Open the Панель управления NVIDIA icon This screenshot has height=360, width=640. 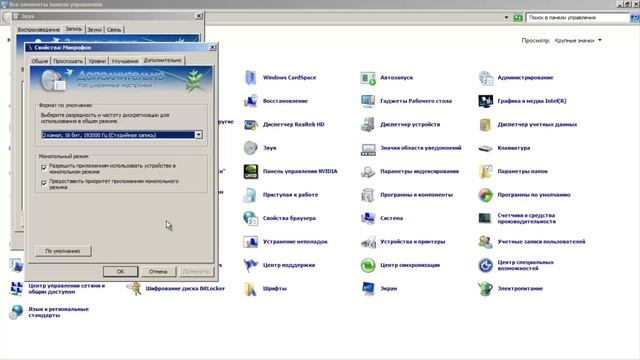[250, 171]
